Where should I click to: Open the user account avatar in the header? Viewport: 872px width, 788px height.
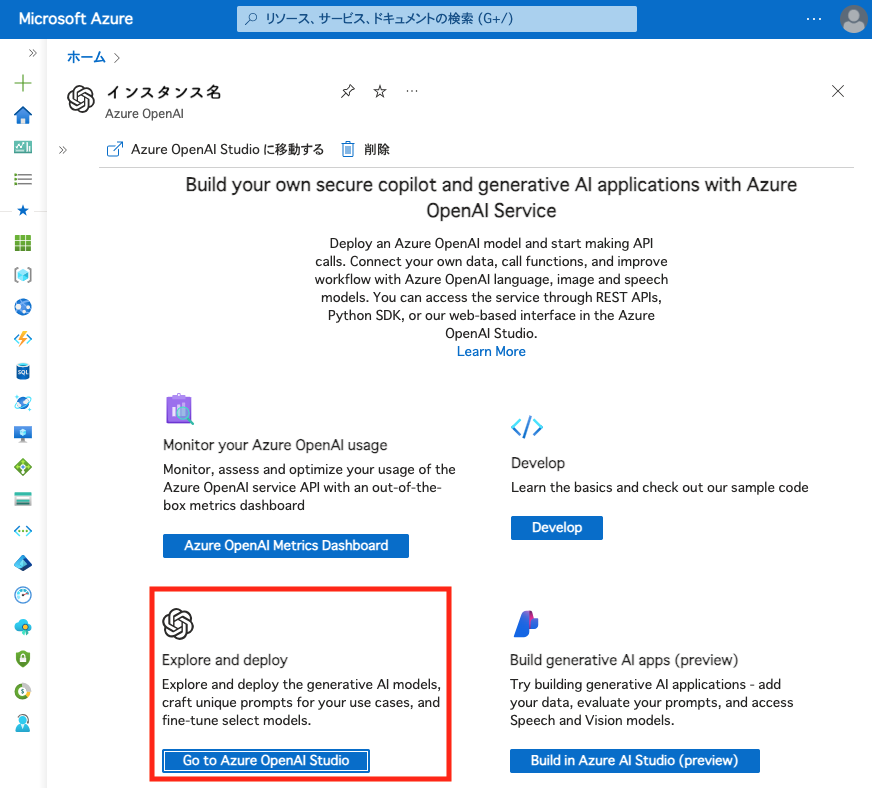tap(853, 19)
